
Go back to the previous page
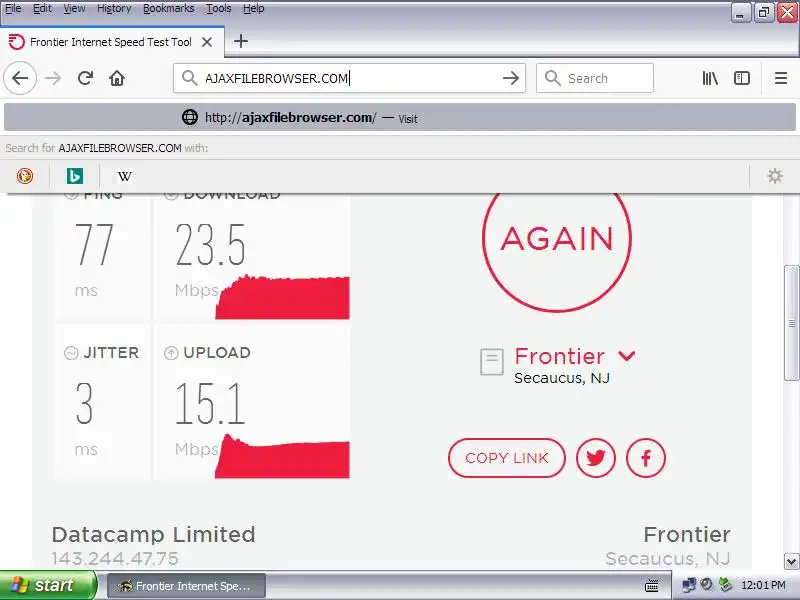20,78
